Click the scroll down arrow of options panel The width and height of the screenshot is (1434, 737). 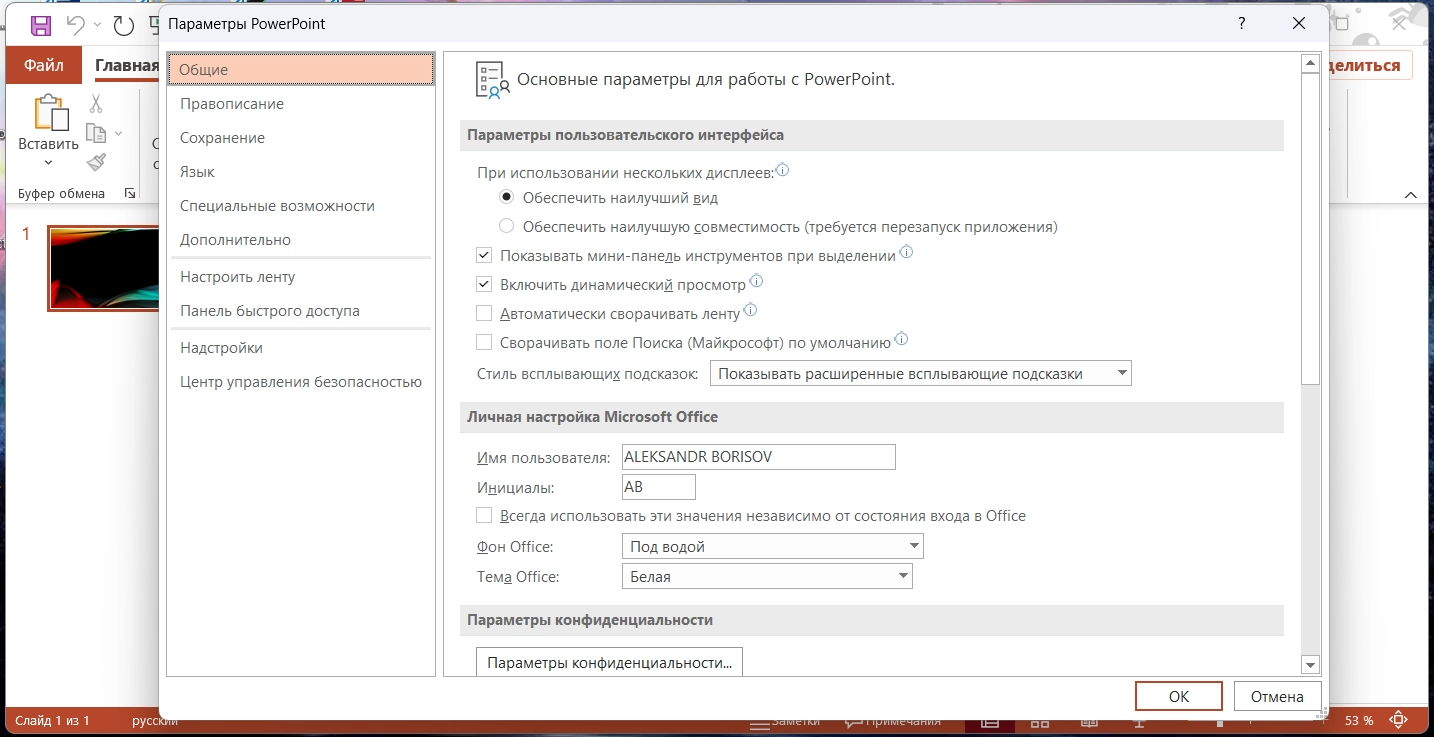pos(1310,666)
